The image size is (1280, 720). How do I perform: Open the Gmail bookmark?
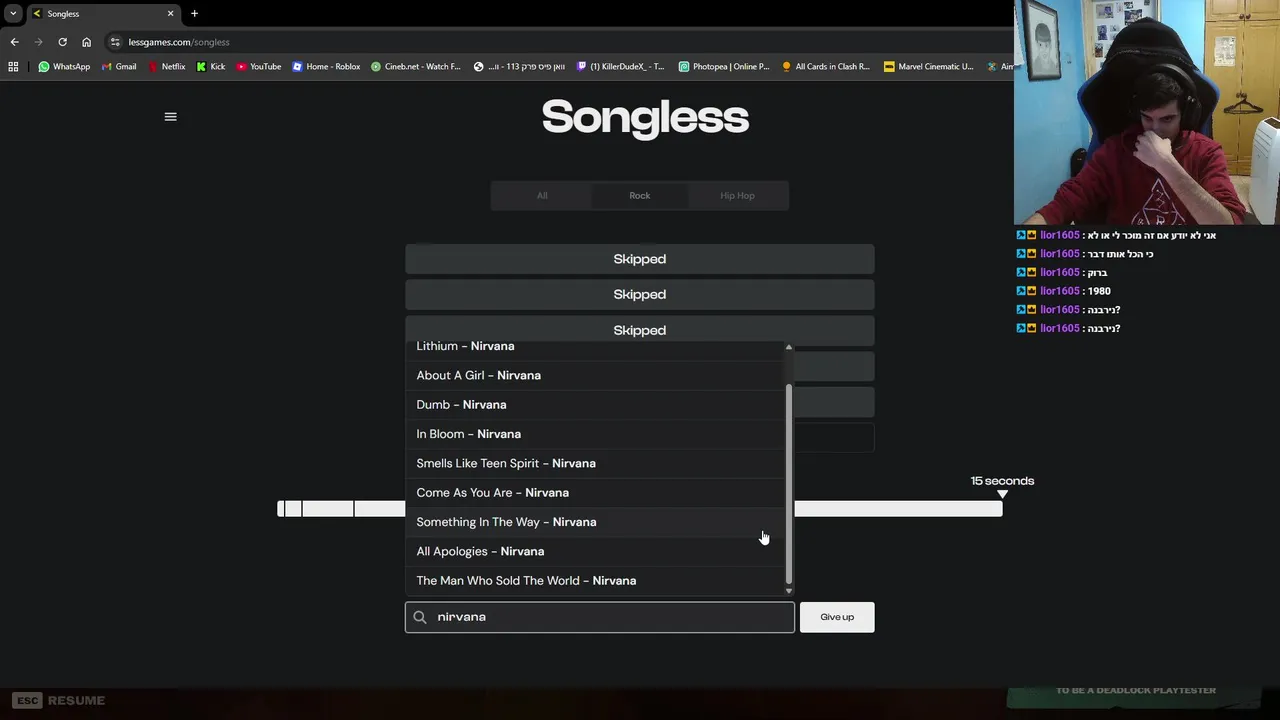(119, 67)
